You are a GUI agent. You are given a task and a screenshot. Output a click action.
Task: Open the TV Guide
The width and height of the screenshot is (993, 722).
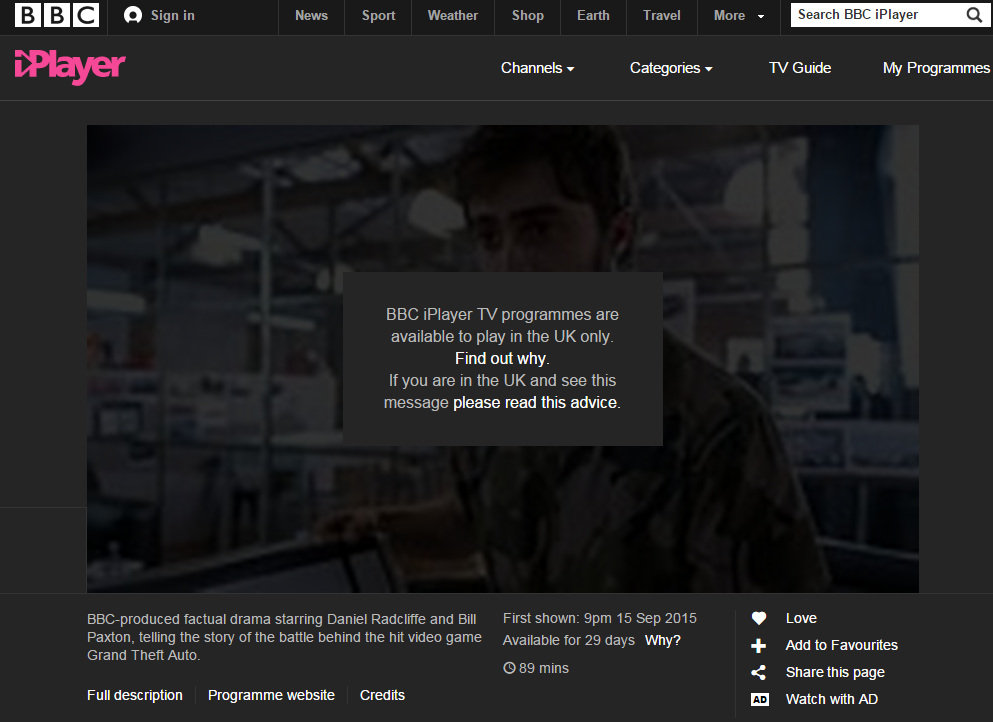pyautogui.click(x=800, y=68)
